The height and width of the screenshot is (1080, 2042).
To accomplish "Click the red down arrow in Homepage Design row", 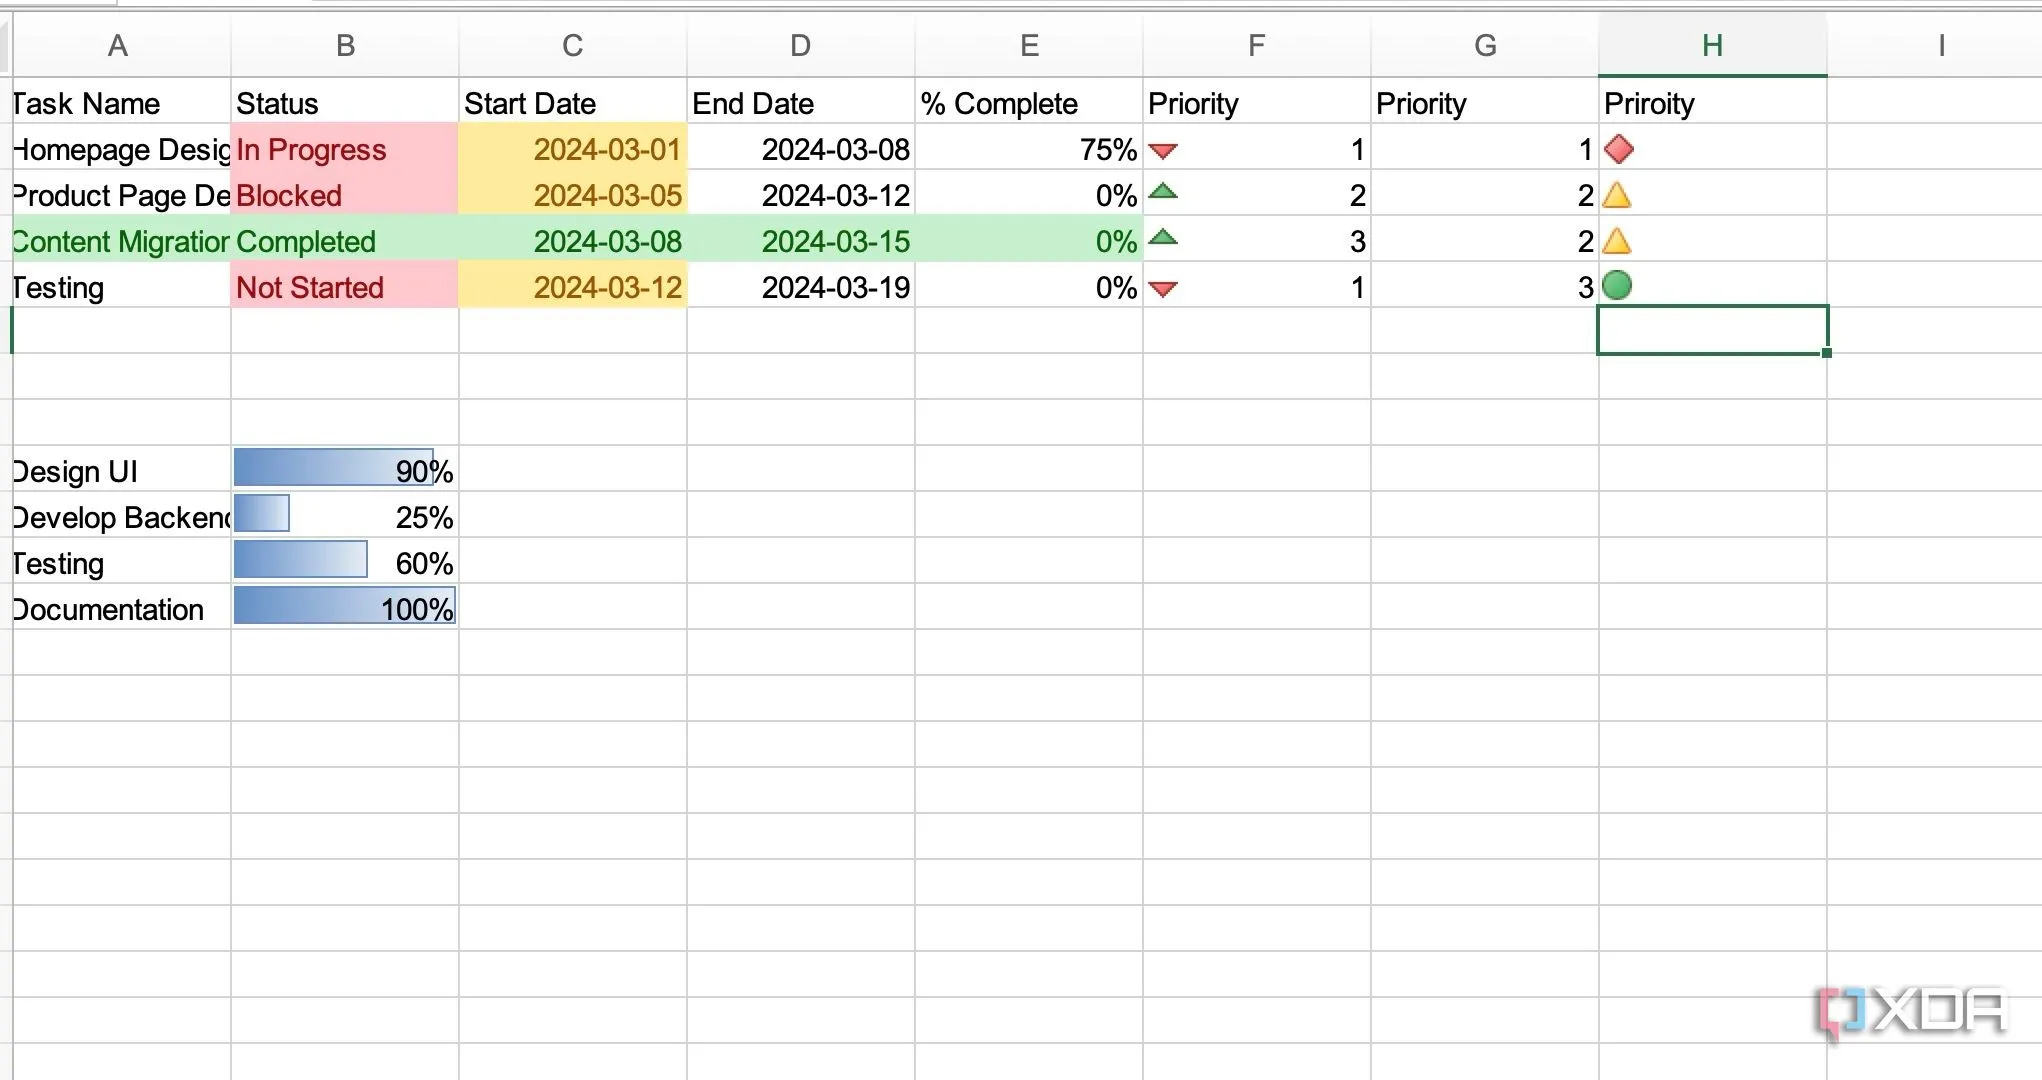I will point(1163,151).
